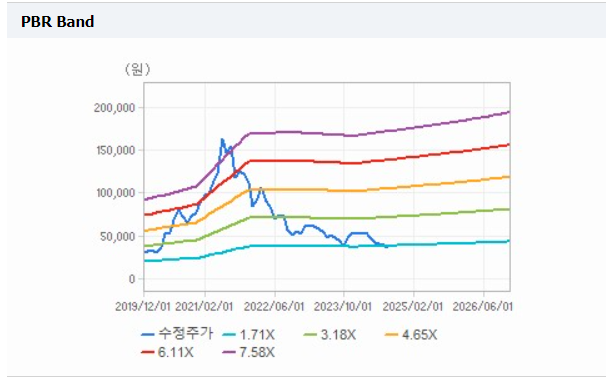This screenshot has height=380, width=616.
Task: Click the 50,000 y-axis label
Action: [118, 236]
